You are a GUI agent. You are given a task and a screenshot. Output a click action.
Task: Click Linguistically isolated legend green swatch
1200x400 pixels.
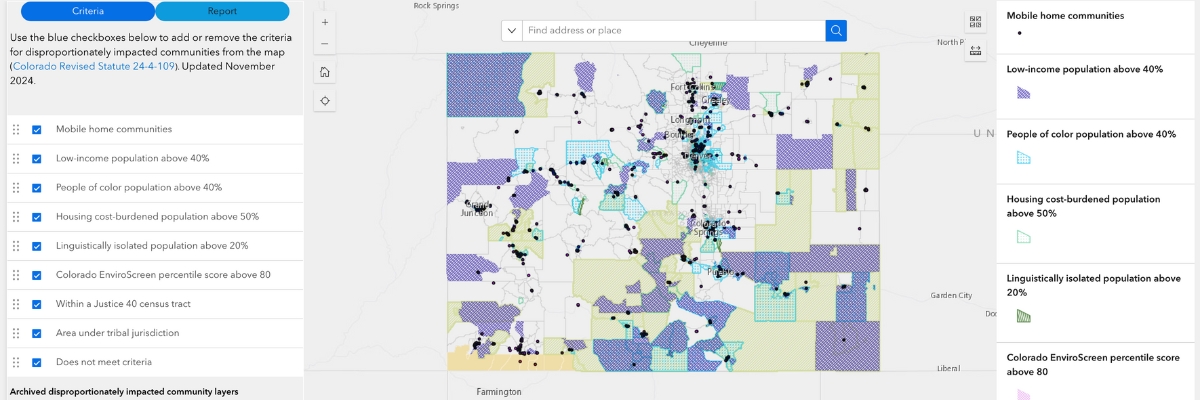coord(1023,316)
